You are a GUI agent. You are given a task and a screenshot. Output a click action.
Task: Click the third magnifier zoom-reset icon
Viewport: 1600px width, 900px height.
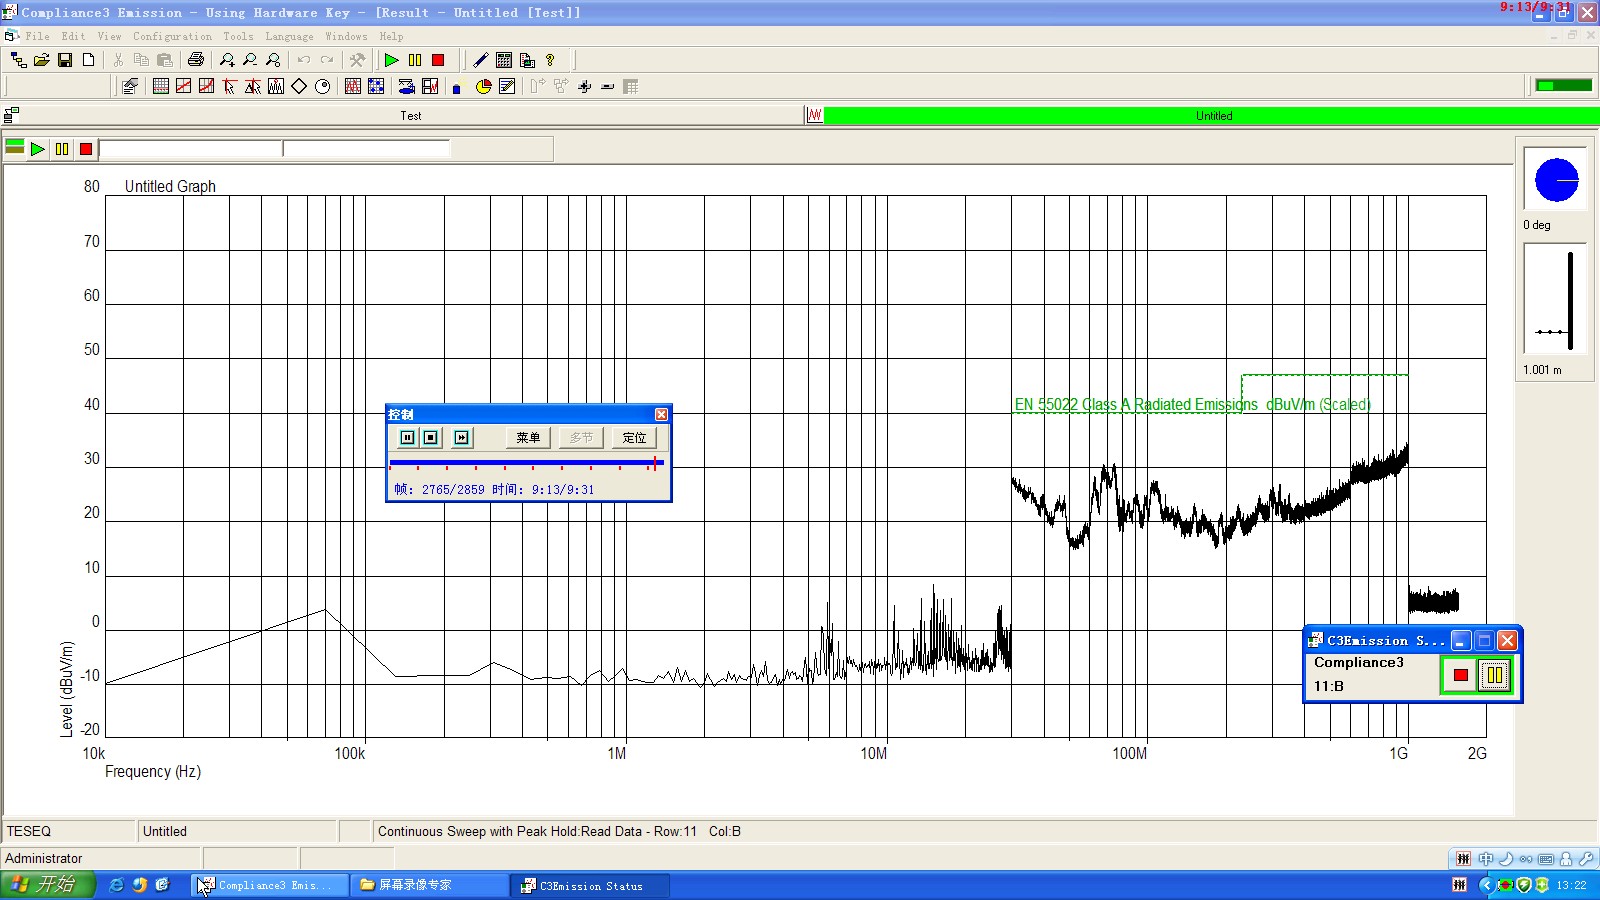(273, 60)
